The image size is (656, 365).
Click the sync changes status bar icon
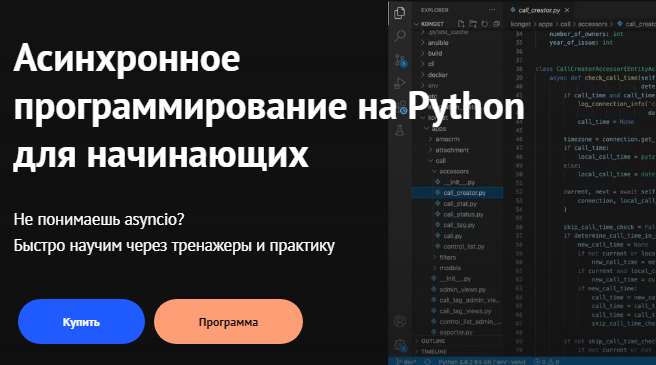click(427, 362)
